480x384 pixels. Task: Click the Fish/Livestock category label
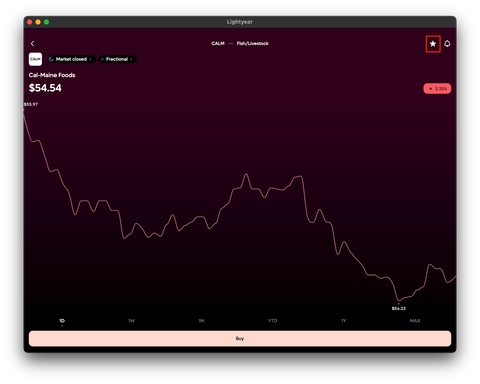coord(252,43)
